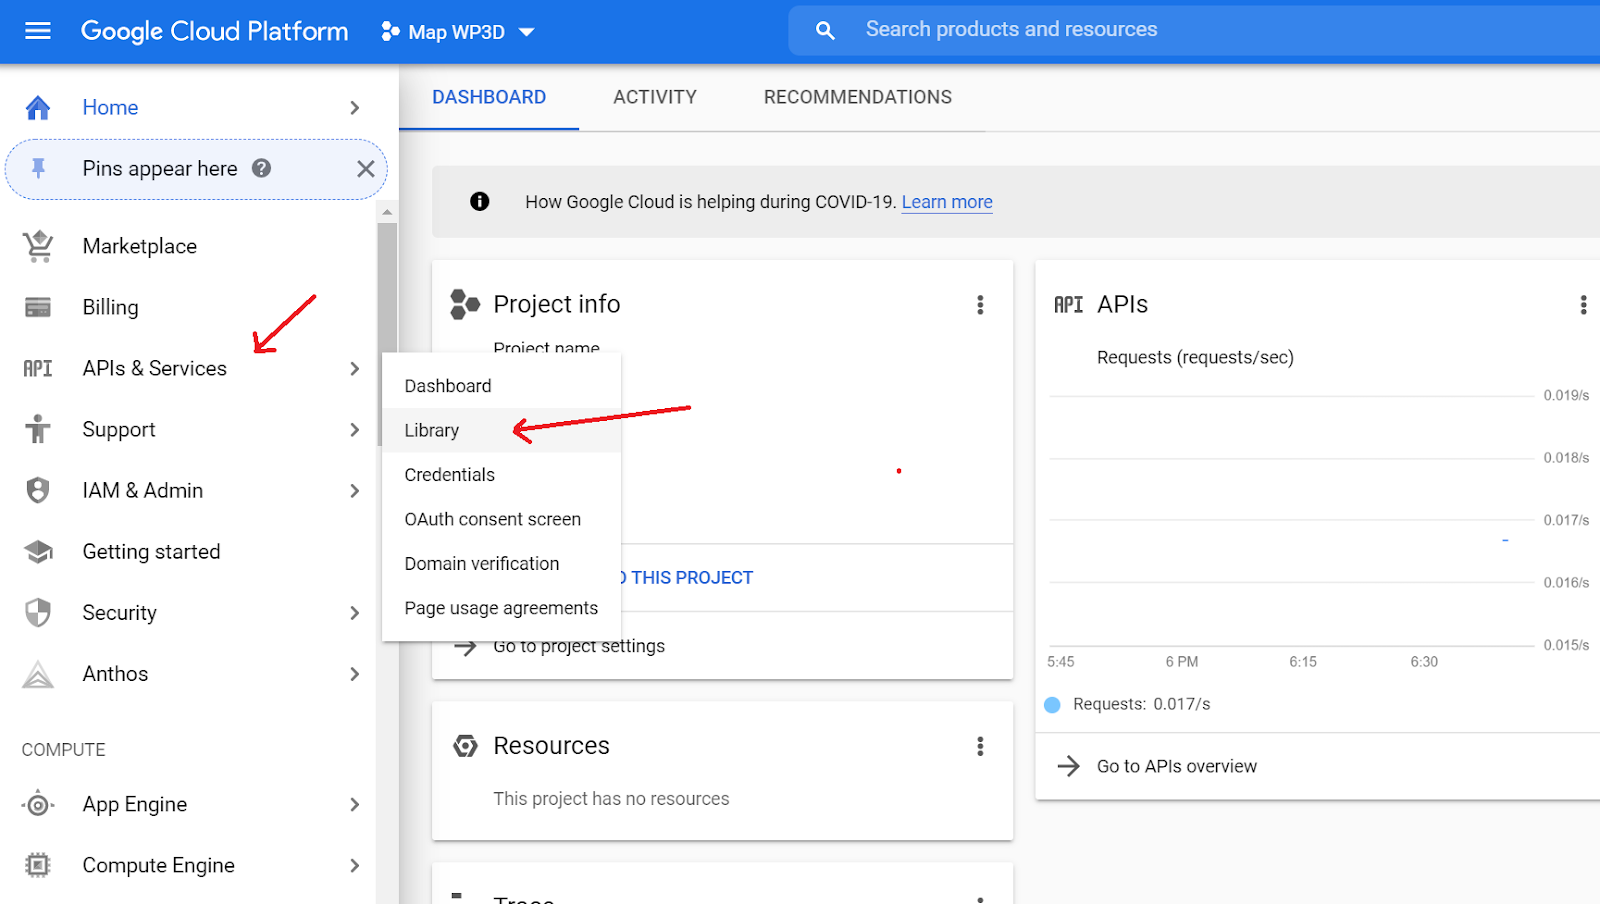Expand the Support submenu chevron
1600x904 pixels.
tap(355, 429)
